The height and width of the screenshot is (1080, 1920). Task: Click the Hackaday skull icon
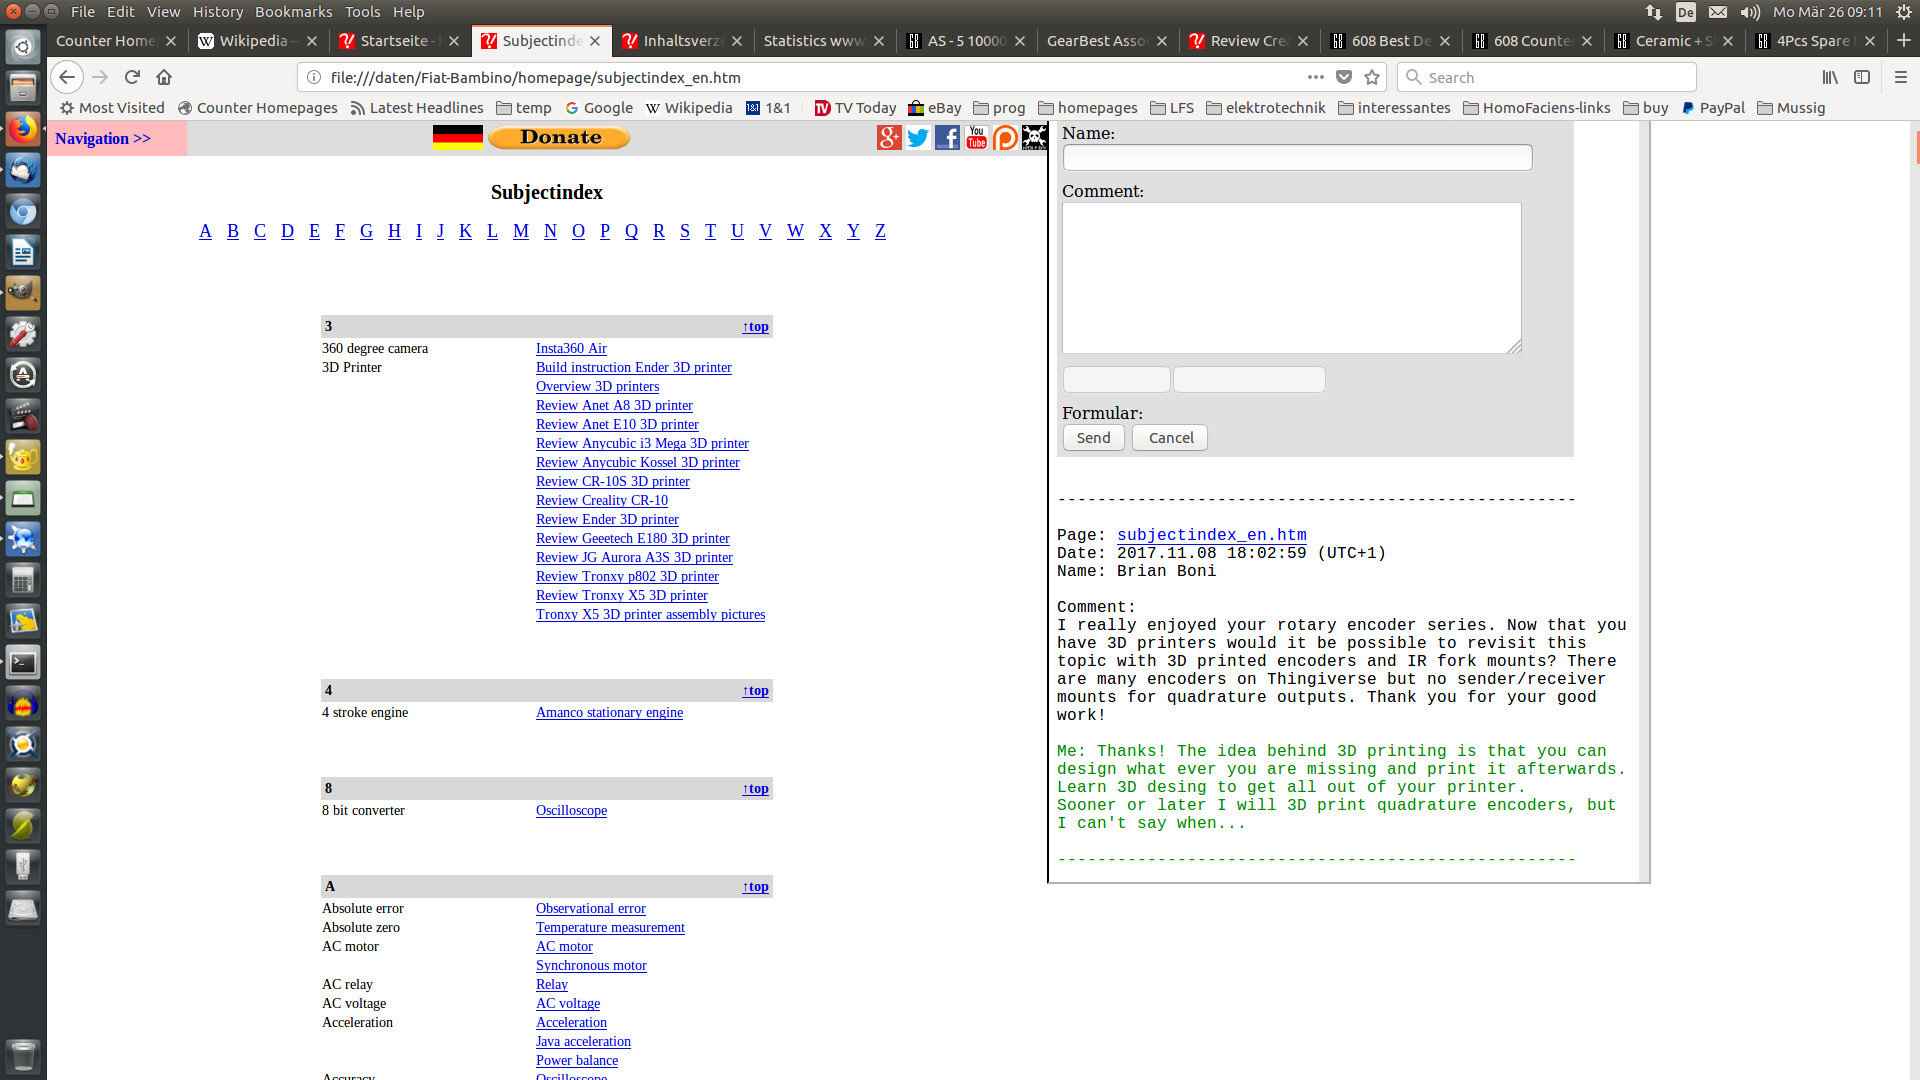point(1034,138)
